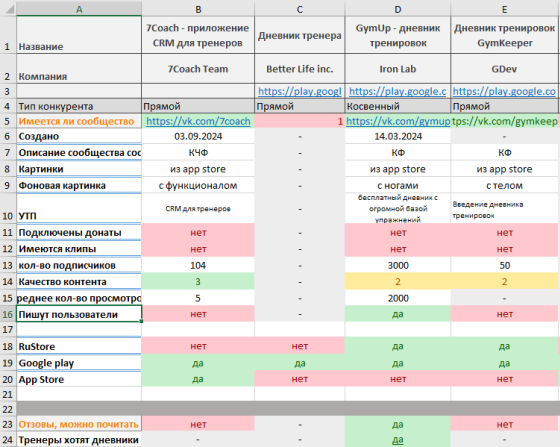Screen dimensions: 560x447
Task: Select 'бесплатный дневник с огромной базой' cell
Action: coord(398,209)
